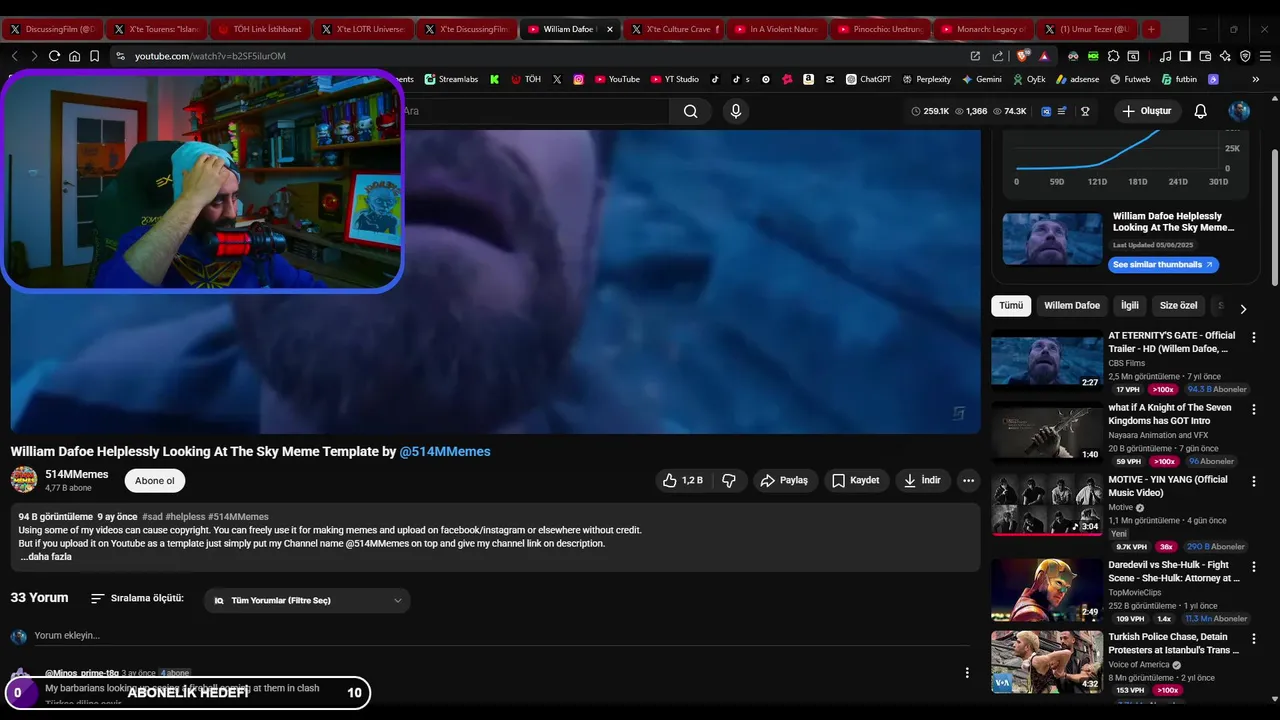Image resolution: width=1280 pixels, height=720 pixels.
Task: Toggle miniplayer icon on the video
Action: 958,413
